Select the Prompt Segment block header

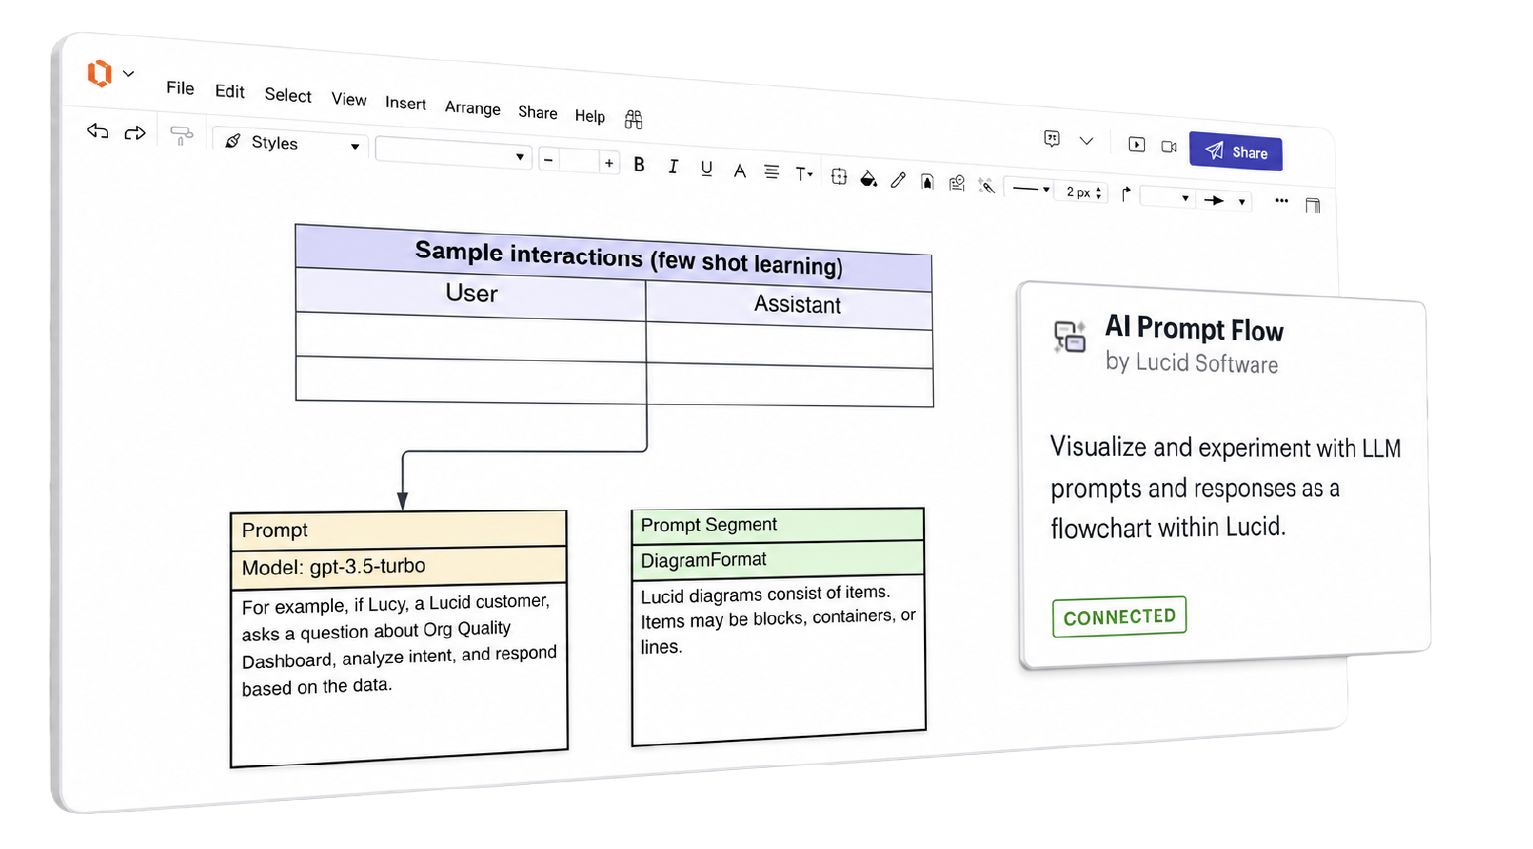coord(777,525)
